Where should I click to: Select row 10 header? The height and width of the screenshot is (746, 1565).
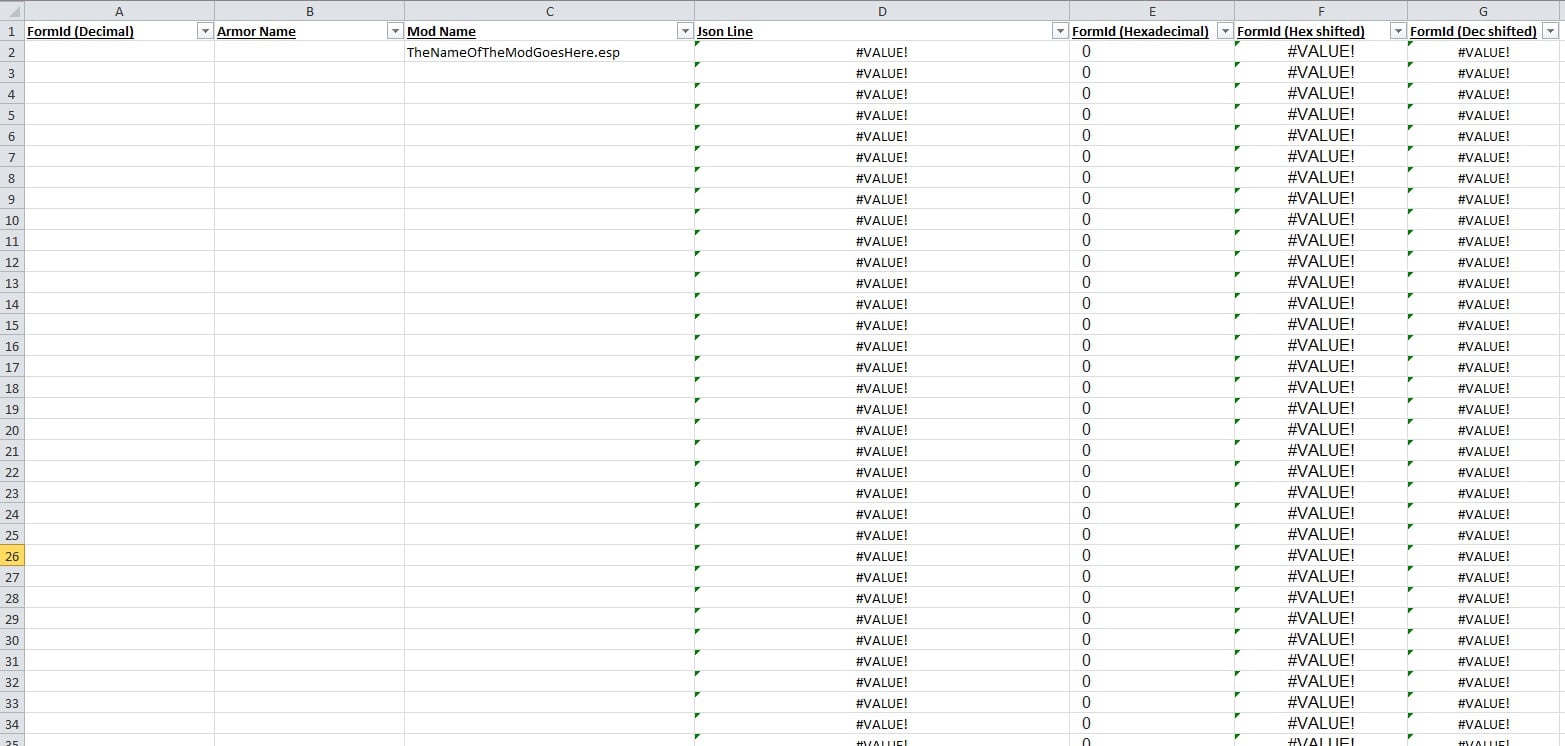coord(12,220)
